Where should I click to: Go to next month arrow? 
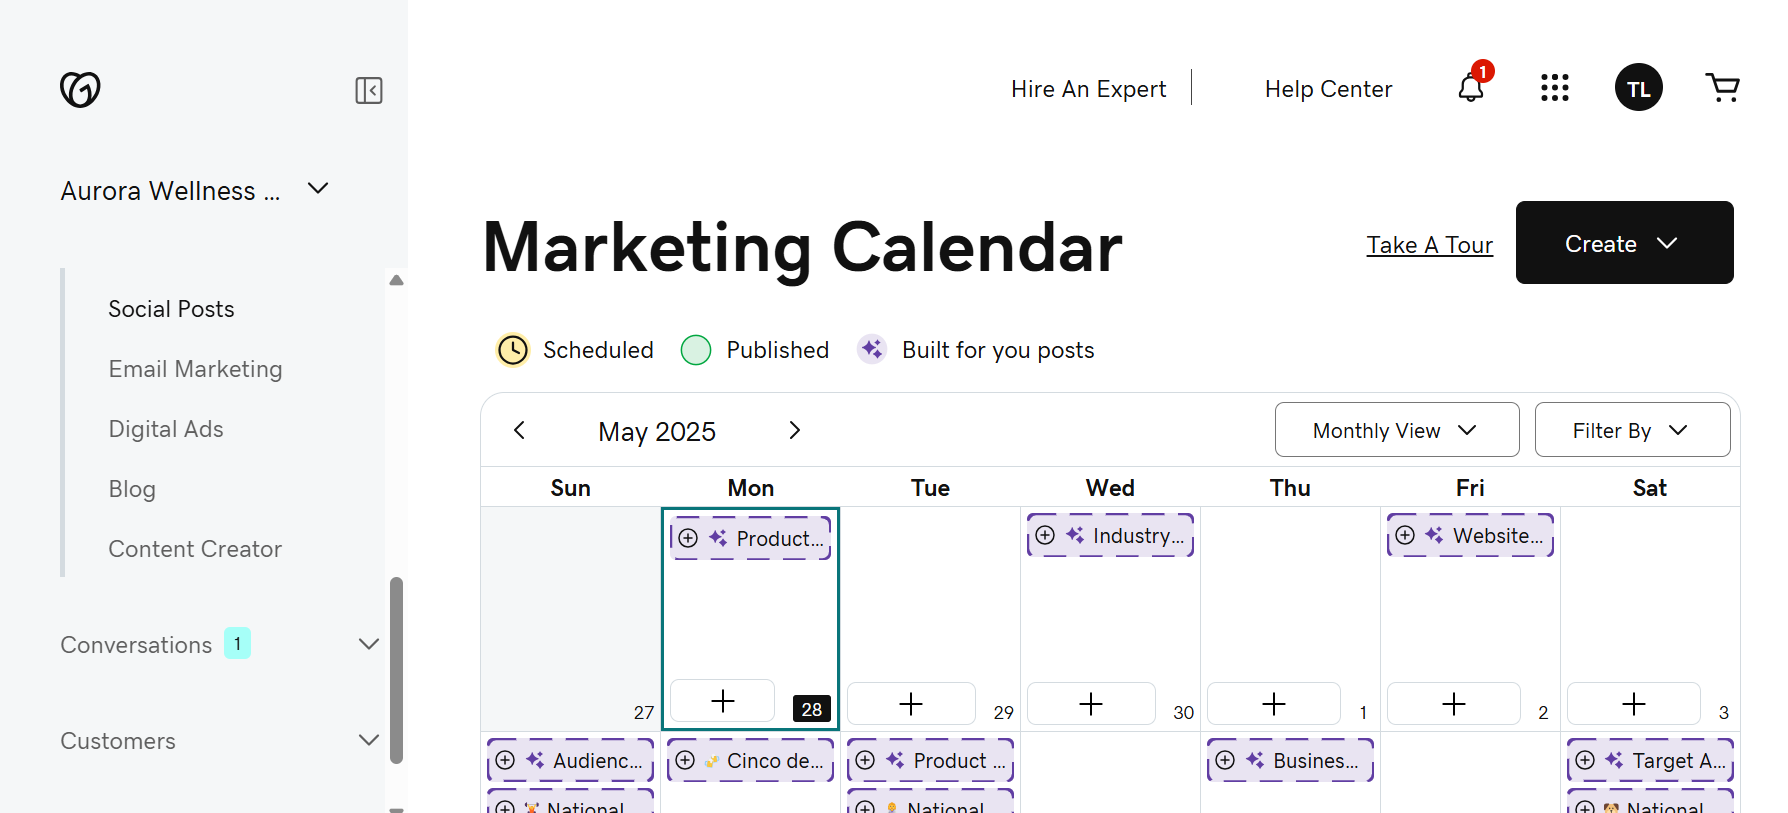[x=794, y=430]
